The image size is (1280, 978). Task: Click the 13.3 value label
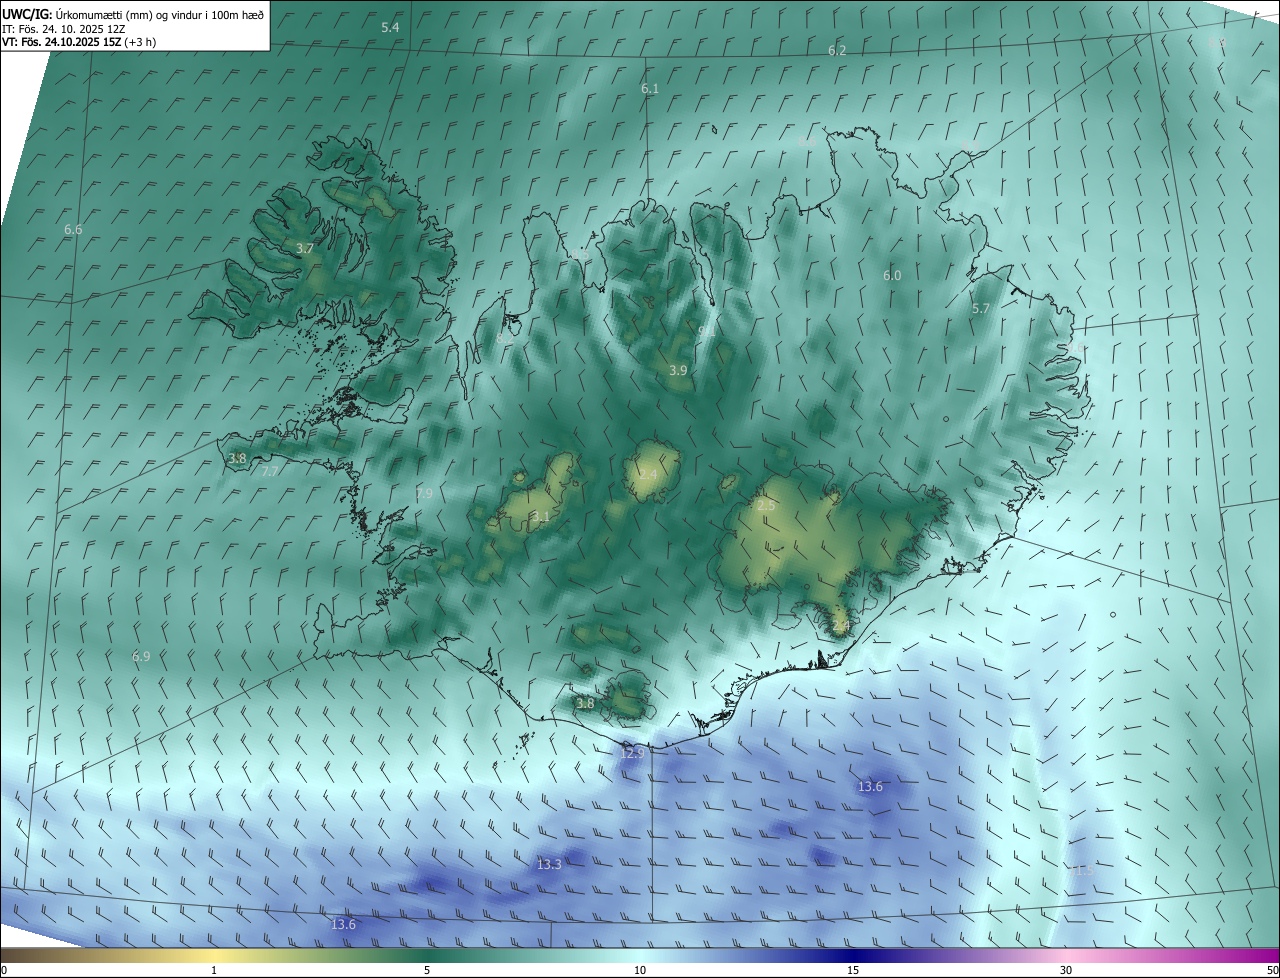tap(549, 864)
